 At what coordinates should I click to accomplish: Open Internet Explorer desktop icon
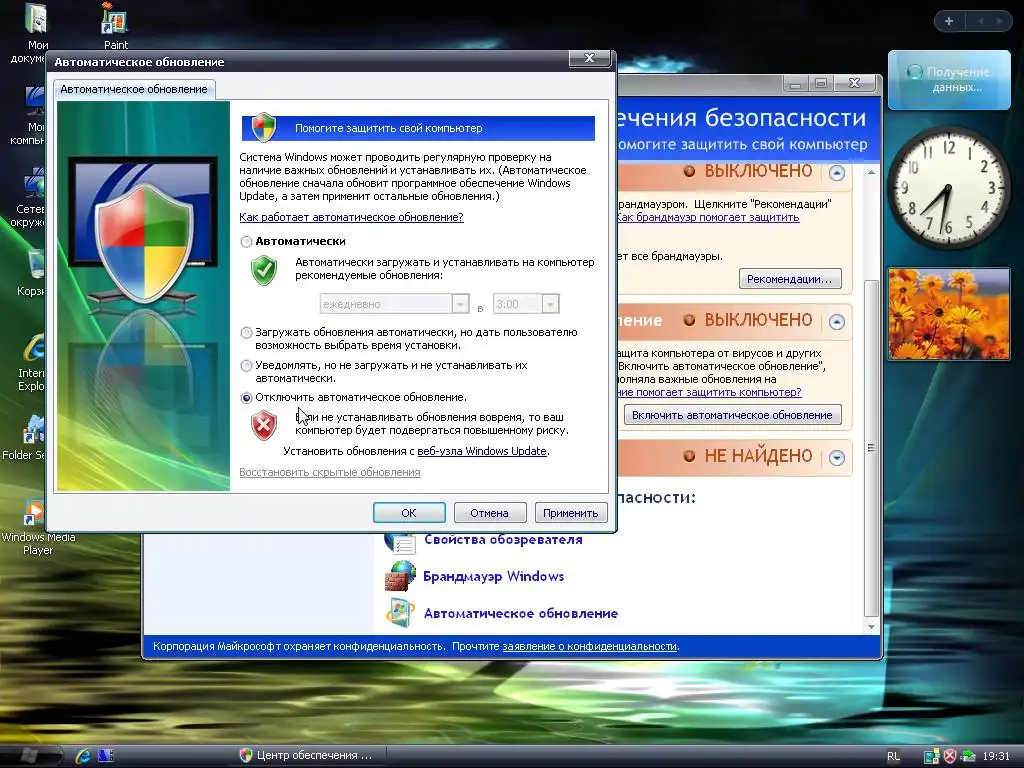pyautogui.click(x=33, y=362)
